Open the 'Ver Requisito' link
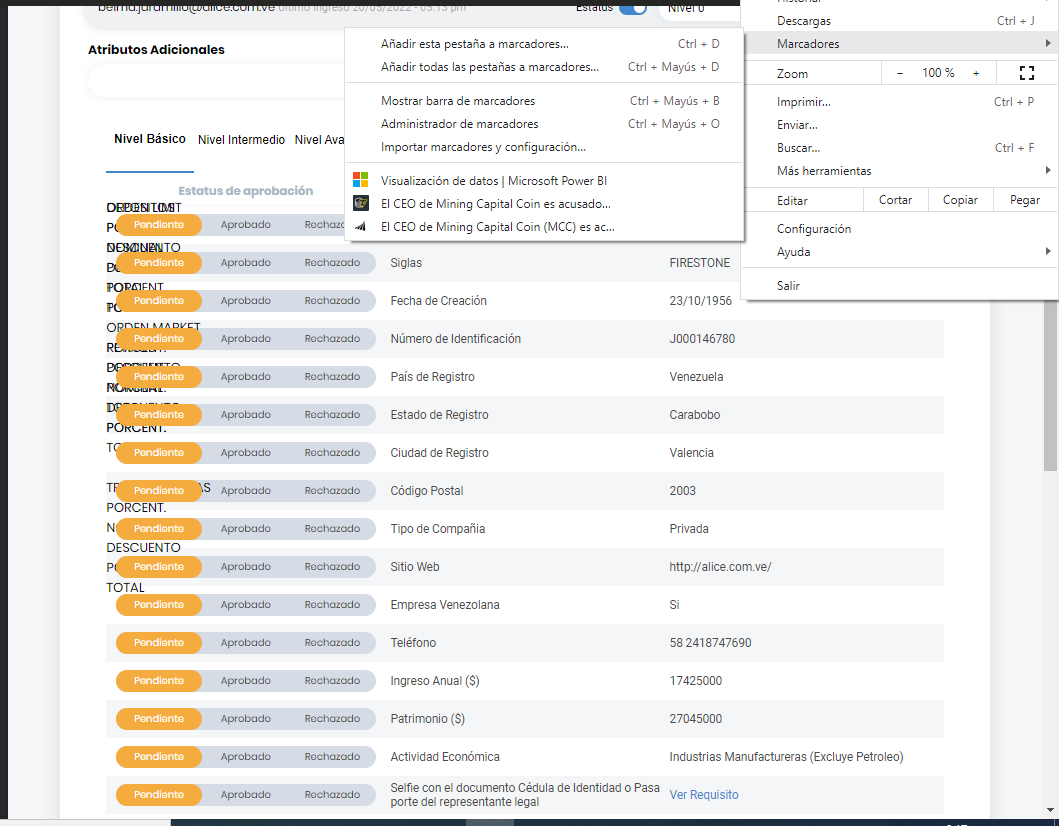1059x826 pixels. (704, 795)
